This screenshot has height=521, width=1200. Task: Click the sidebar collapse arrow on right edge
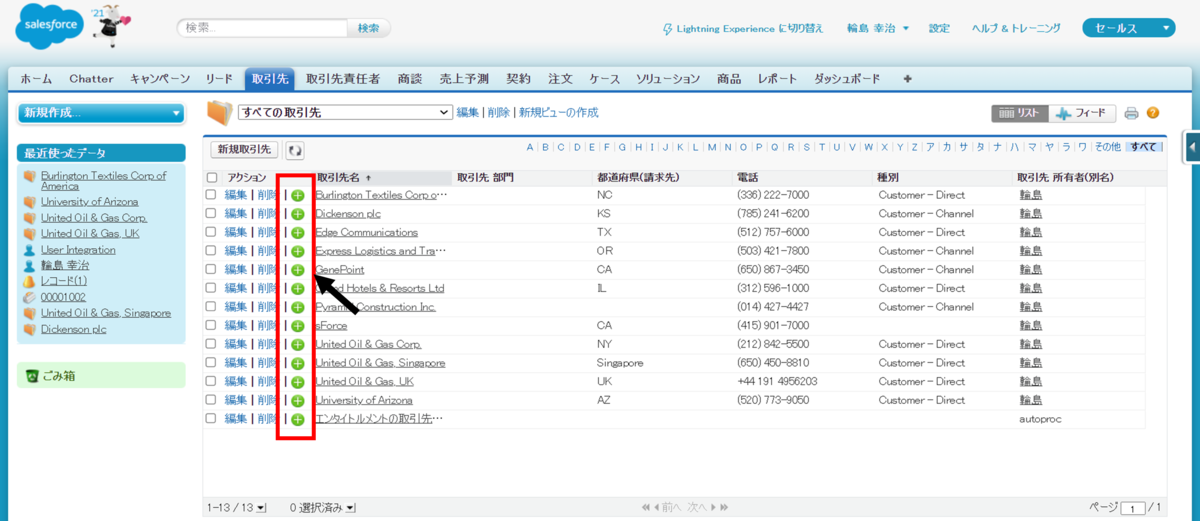tap(1192, 147)
